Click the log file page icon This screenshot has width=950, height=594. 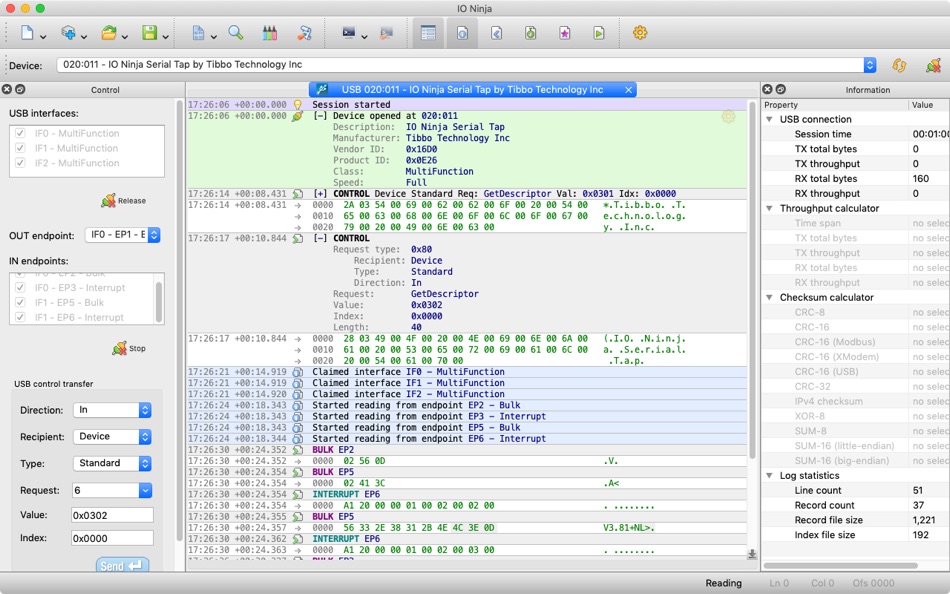point(198,33)
